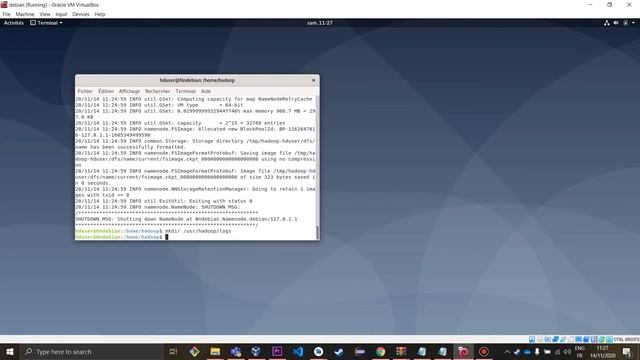This screenshot has height=360, width=640.
Task: Click GNOME power icon in top bar
Action: (625, 23)
